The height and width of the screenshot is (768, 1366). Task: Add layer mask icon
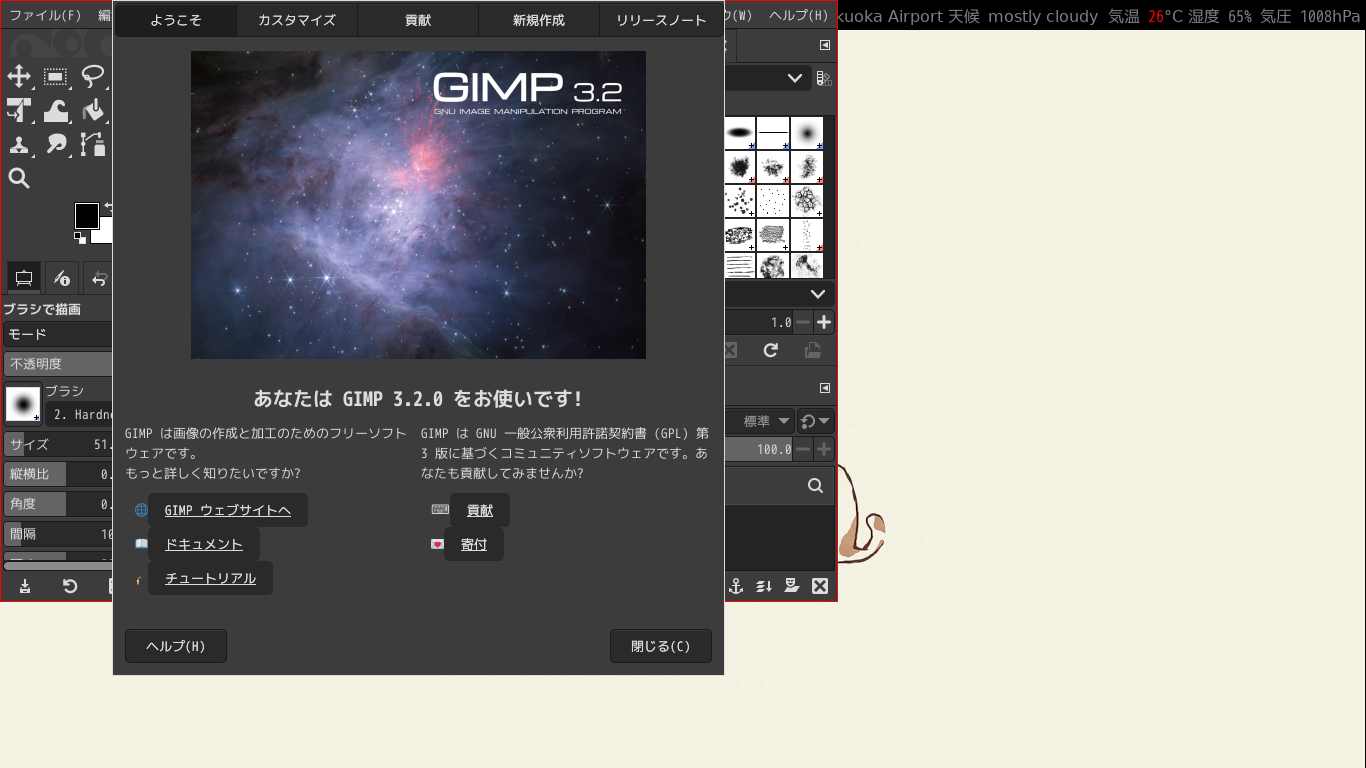pyautogui.click(x=792, y=586)
